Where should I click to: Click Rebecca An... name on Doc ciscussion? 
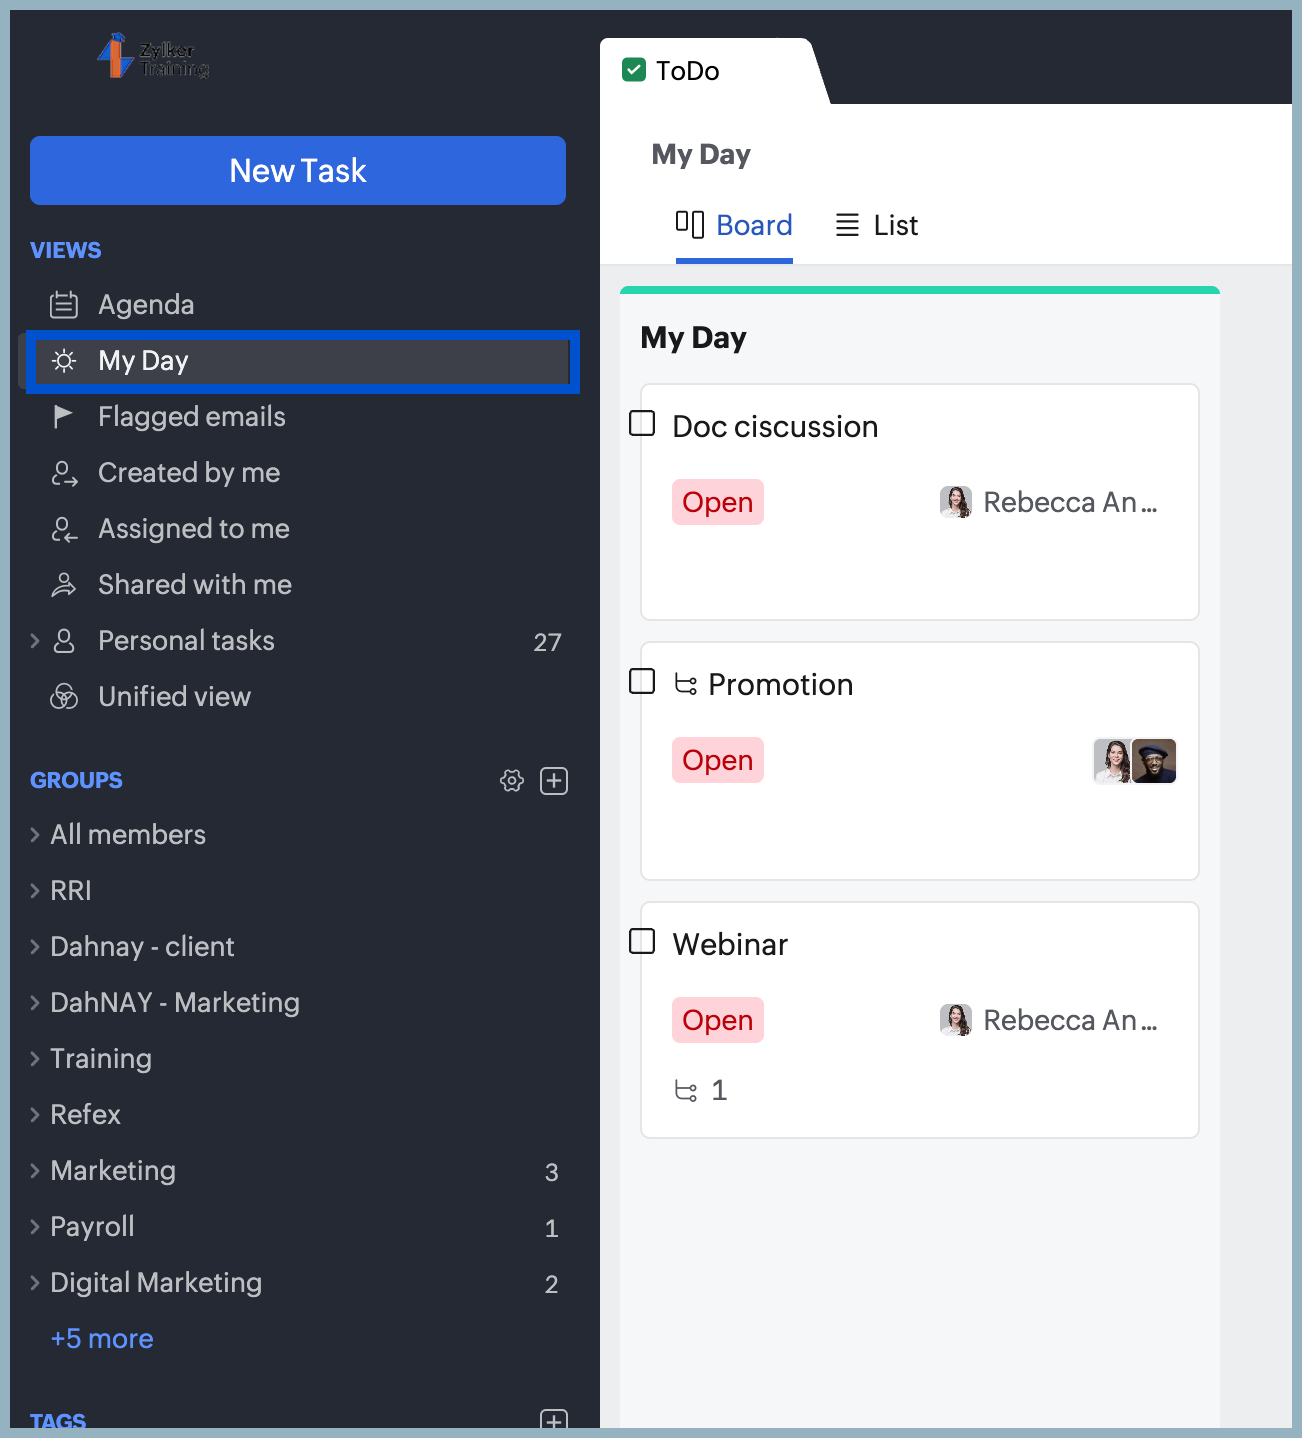tap(1070, 502)
